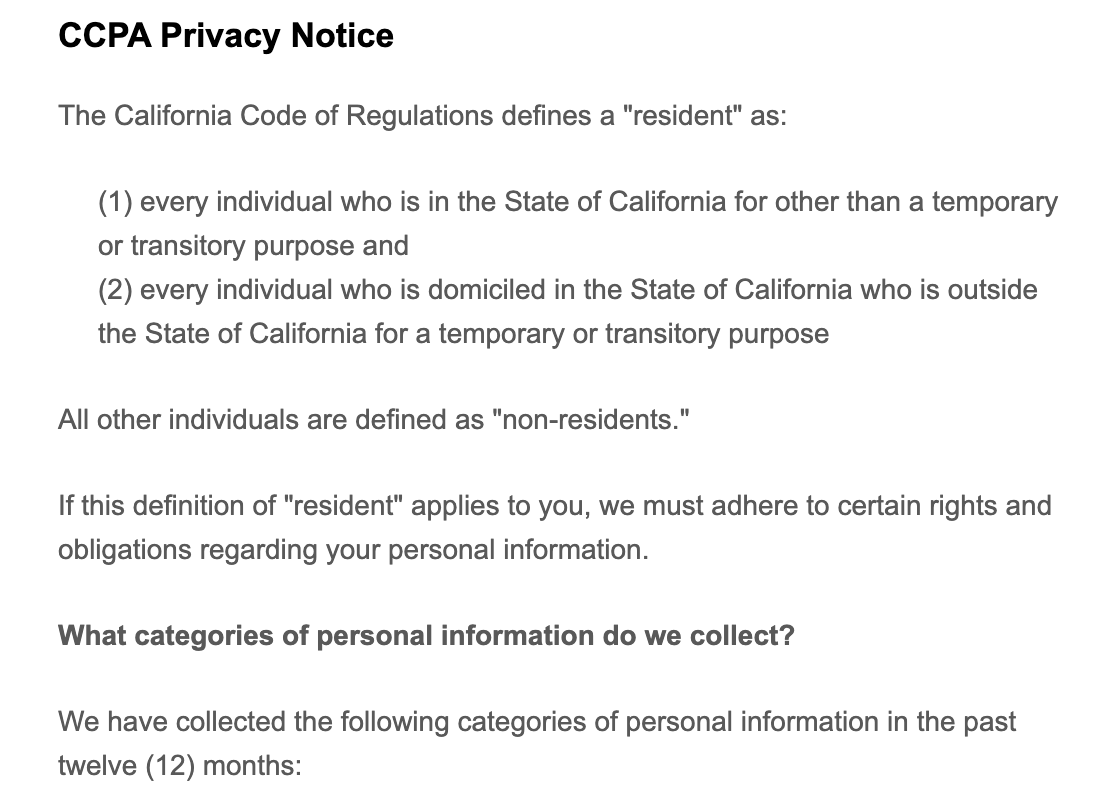The width and height of the screenshot is (1116, 804).
Task: Click the line "or transitory purpose and"
Action: (x=253, y=246)
